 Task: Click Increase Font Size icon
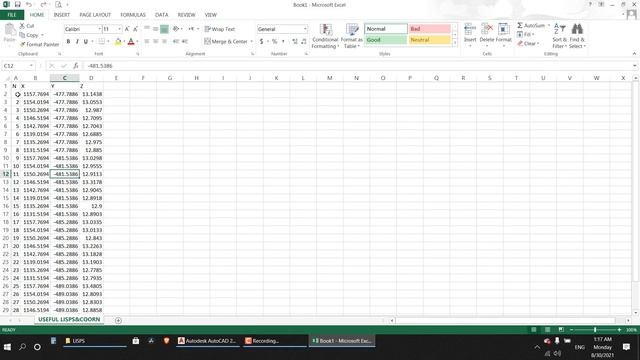point(127,29)
